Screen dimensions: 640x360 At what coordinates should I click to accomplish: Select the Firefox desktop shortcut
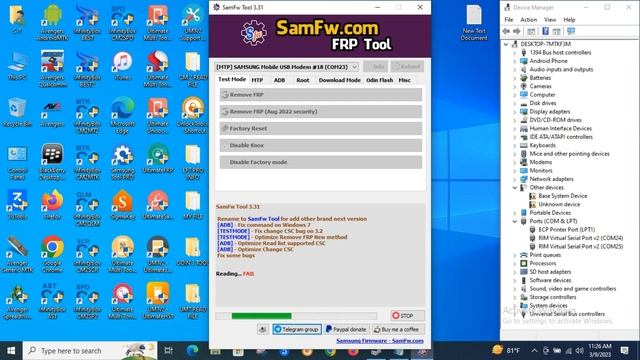click(52, 204)
